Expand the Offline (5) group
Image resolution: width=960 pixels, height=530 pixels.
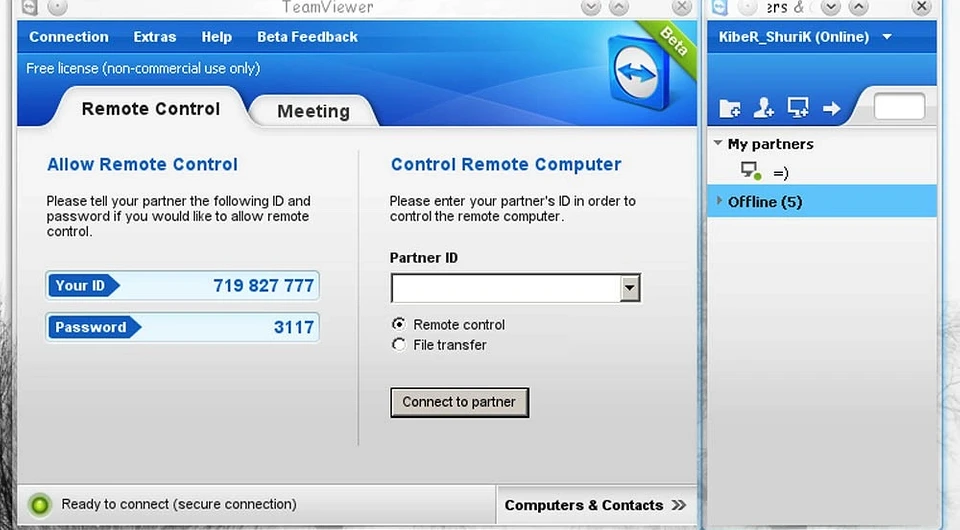(x=720, y=202)
